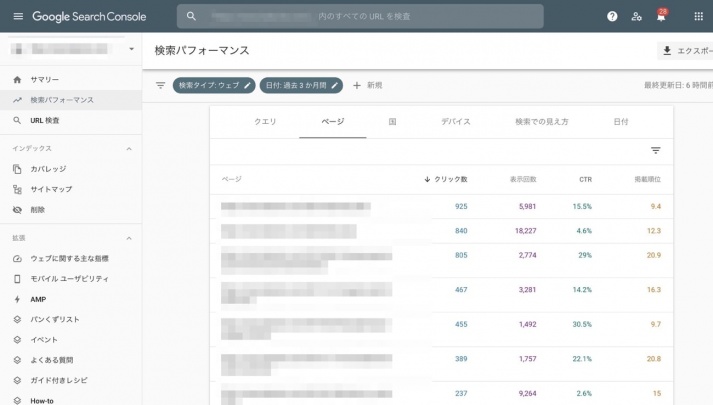This screenshot has width=713, height=405.
Task: Open イベント report
Action: pyautogui.click(x=44, y=340)
